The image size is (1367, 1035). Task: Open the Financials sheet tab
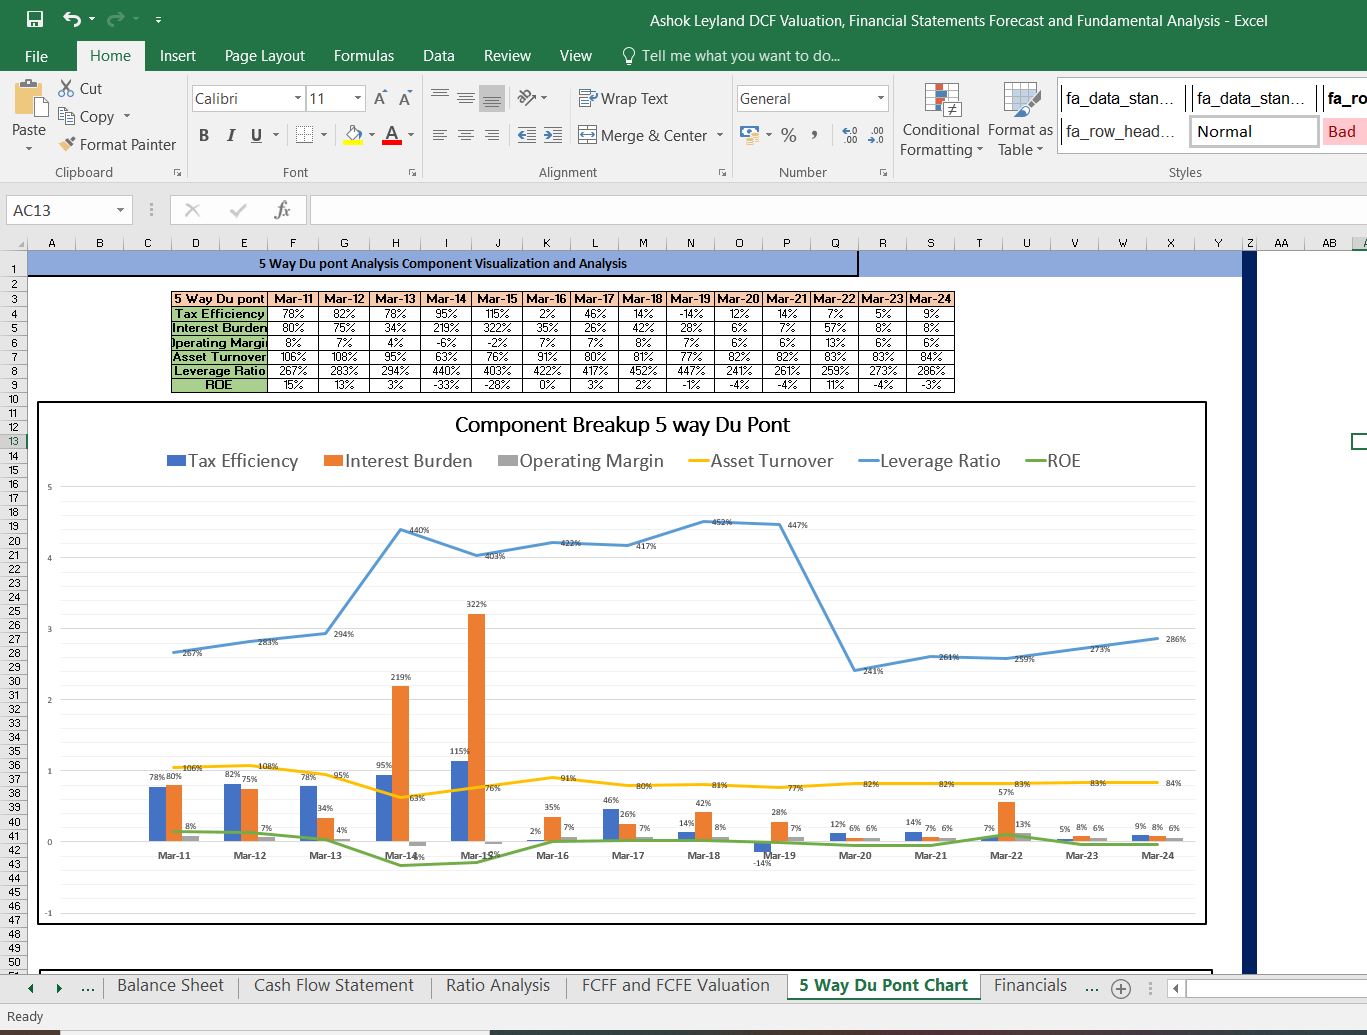(1030, 985)
